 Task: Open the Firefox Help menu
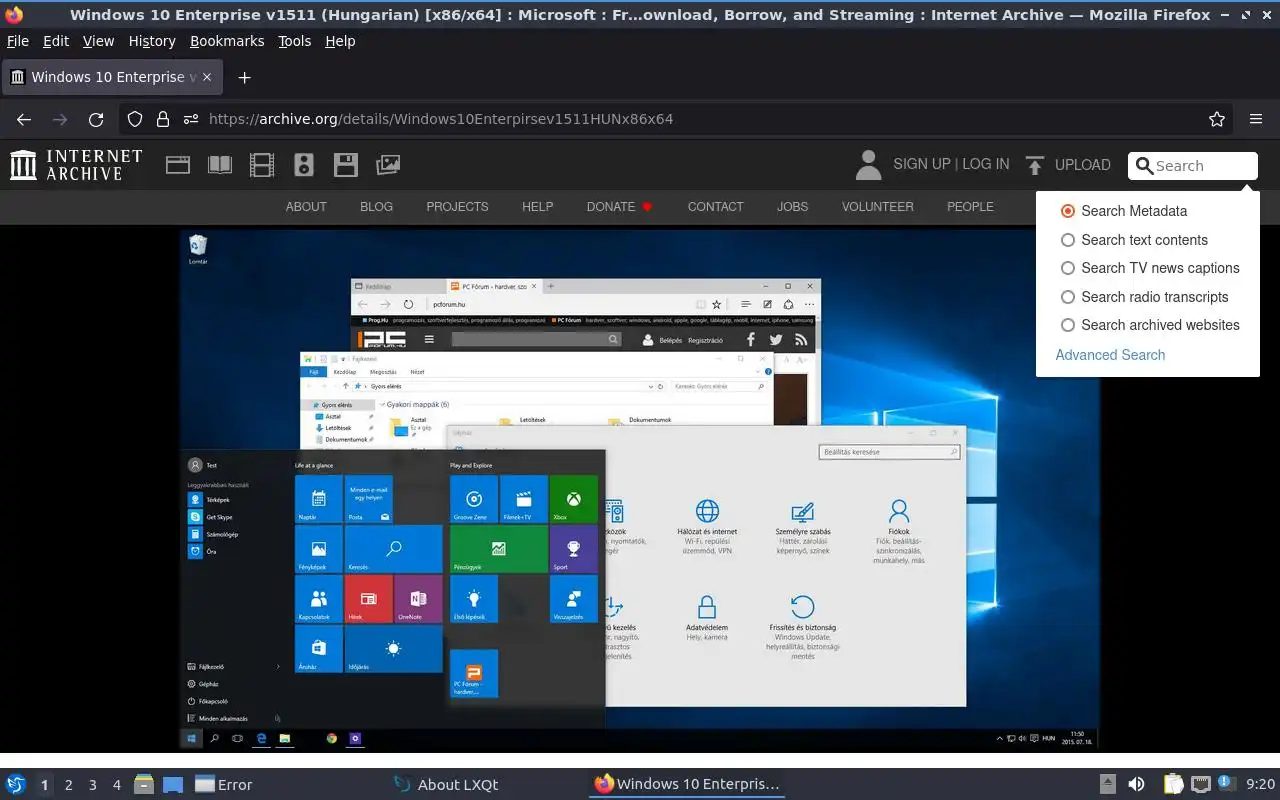tap(340, 41)
